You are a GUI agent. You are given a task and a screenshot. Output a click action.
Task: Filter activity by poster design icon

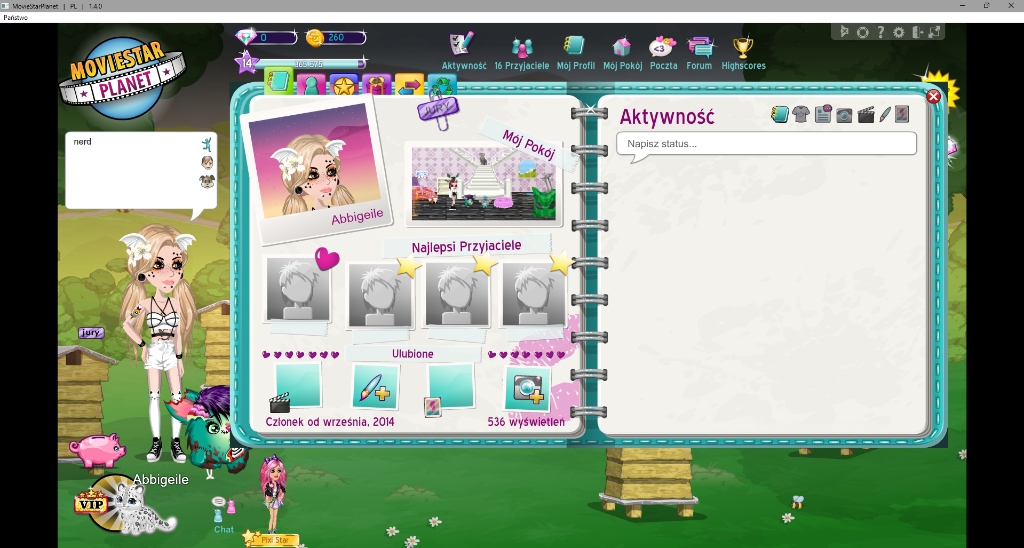tap(902, 114)
